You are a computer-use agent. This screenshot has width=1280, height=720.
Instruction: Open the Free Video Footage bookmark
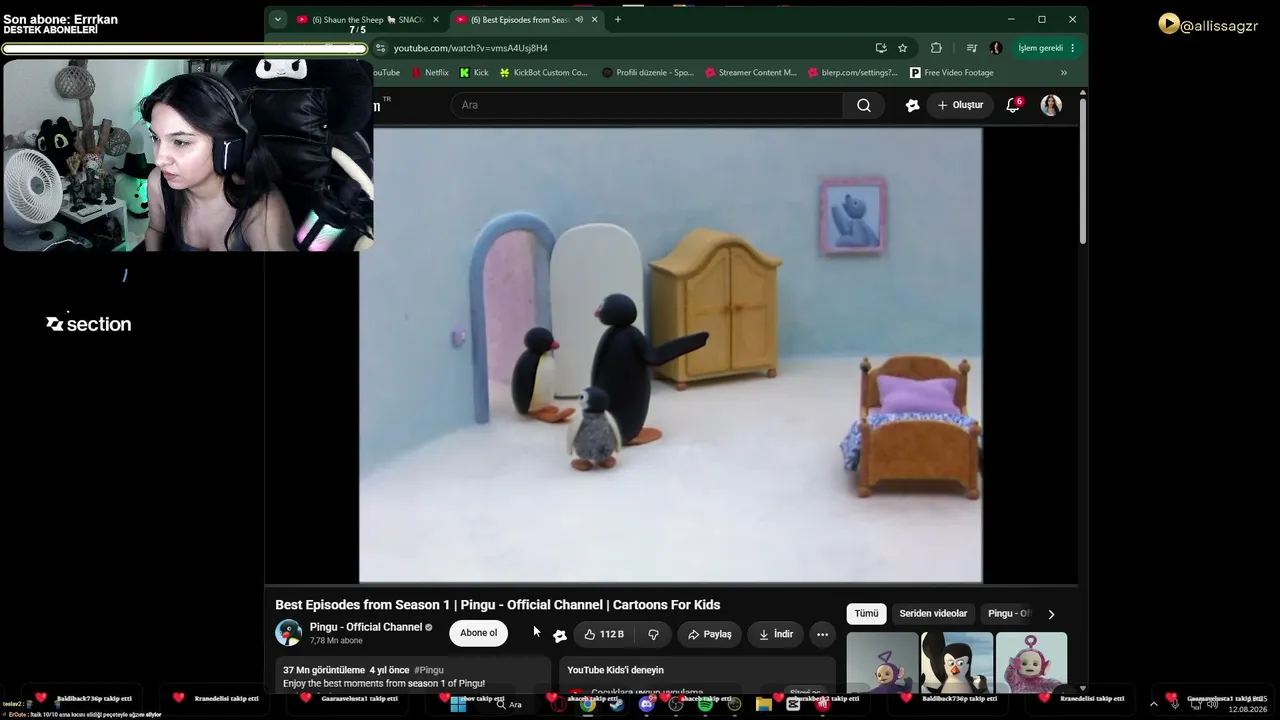click(952, 73)
